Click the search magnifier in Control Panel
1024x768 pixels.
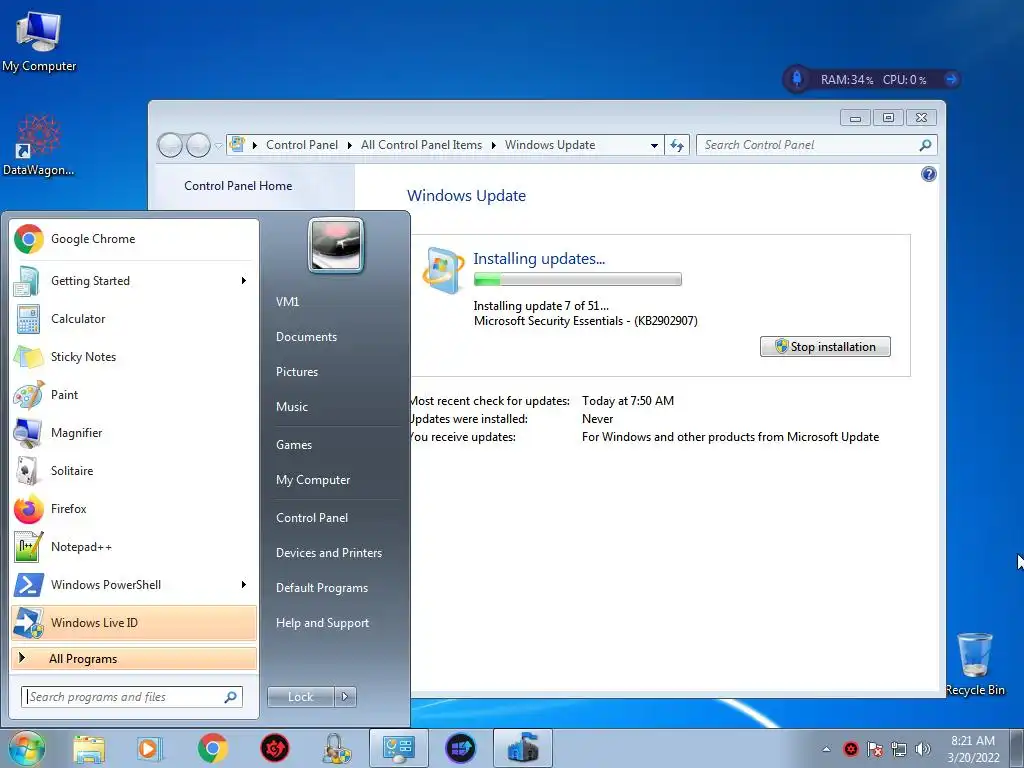925,145
